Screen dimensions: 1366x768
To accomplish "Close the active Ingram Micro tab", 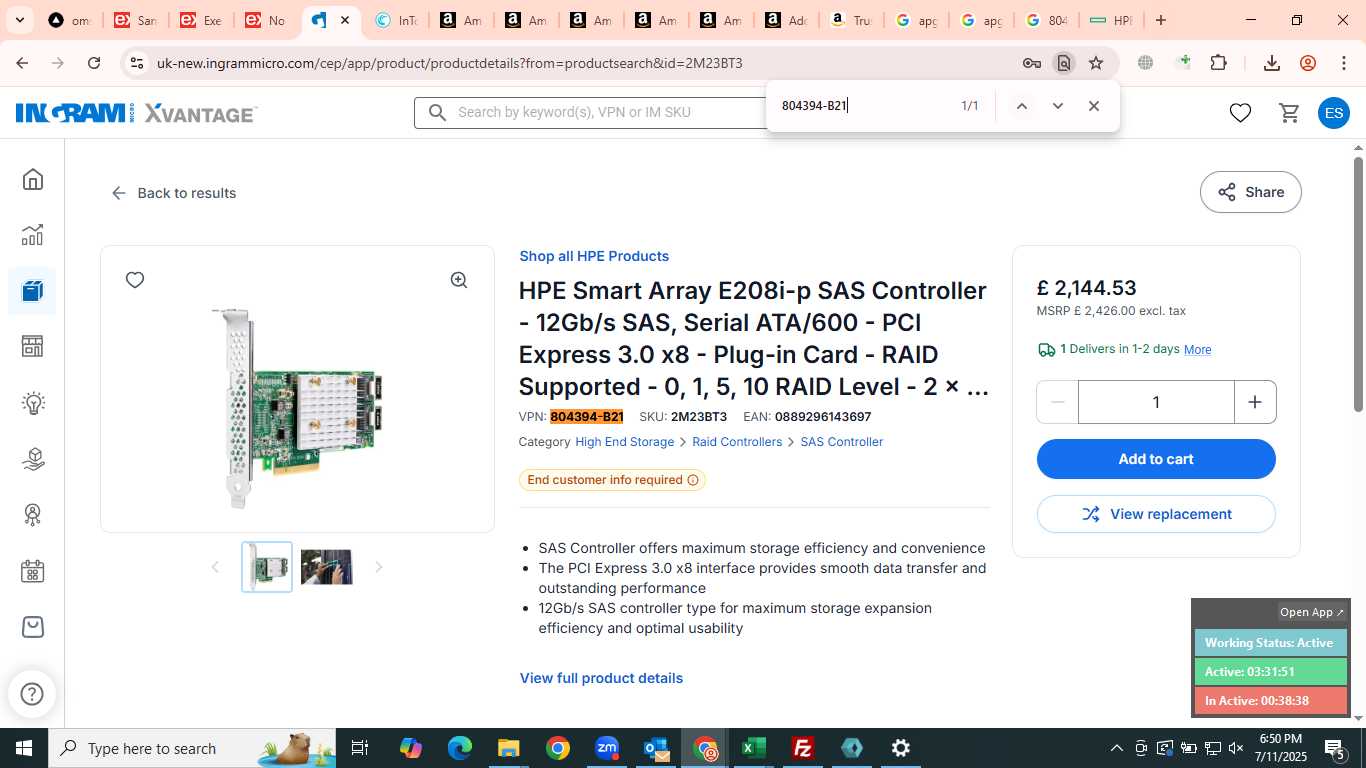I will point(345,20).
